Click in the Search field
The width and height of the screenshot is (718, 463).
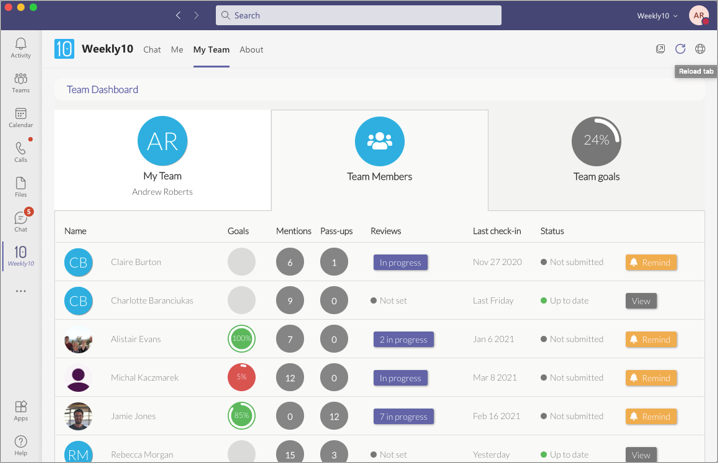pos(359,15)
